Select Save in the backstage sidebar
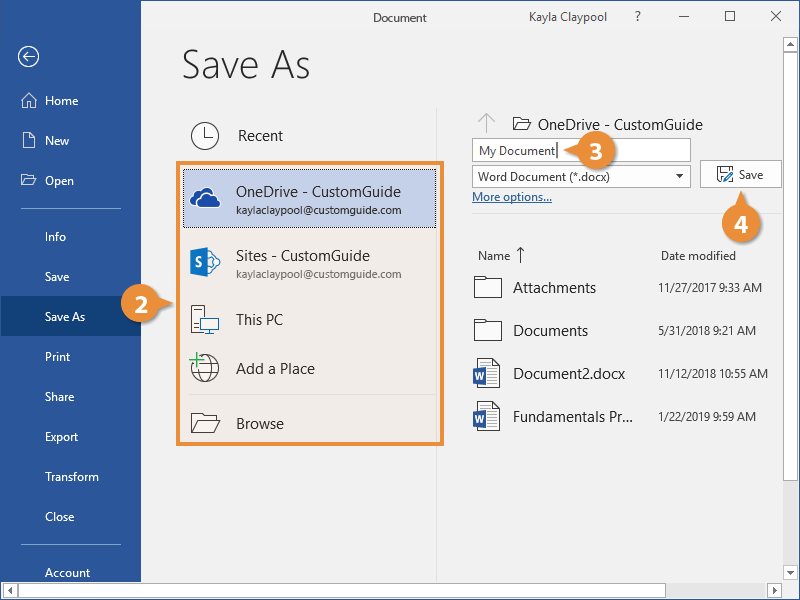 pyautogui.click(x=57, y=277)
